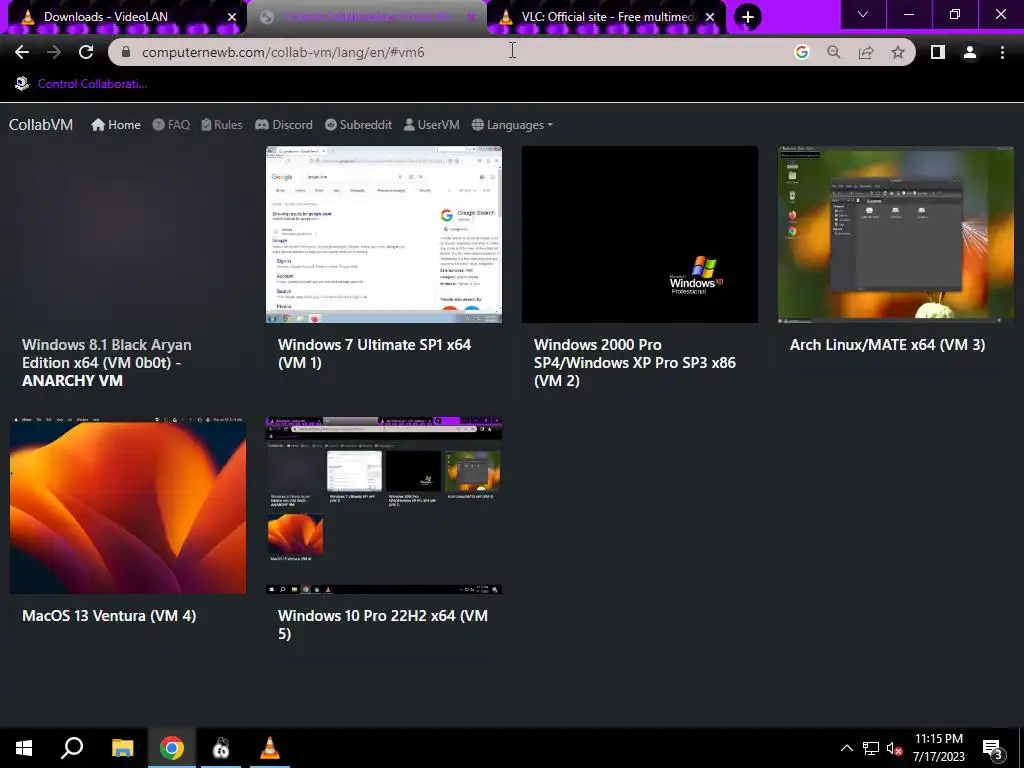Click the Windows 2000 Pro SP4 title text
This screenshot has width=1024, height=768.
click(635, 362)
